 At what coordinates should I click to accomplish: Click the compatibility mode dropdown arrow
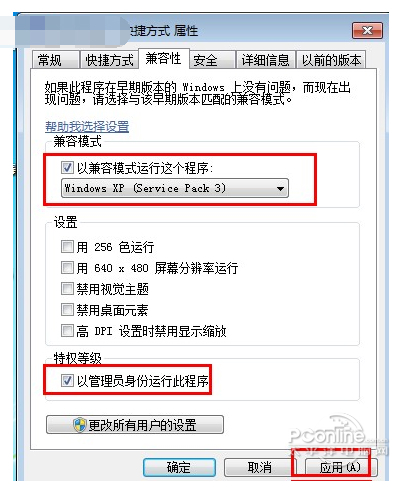tap(280, 189)
